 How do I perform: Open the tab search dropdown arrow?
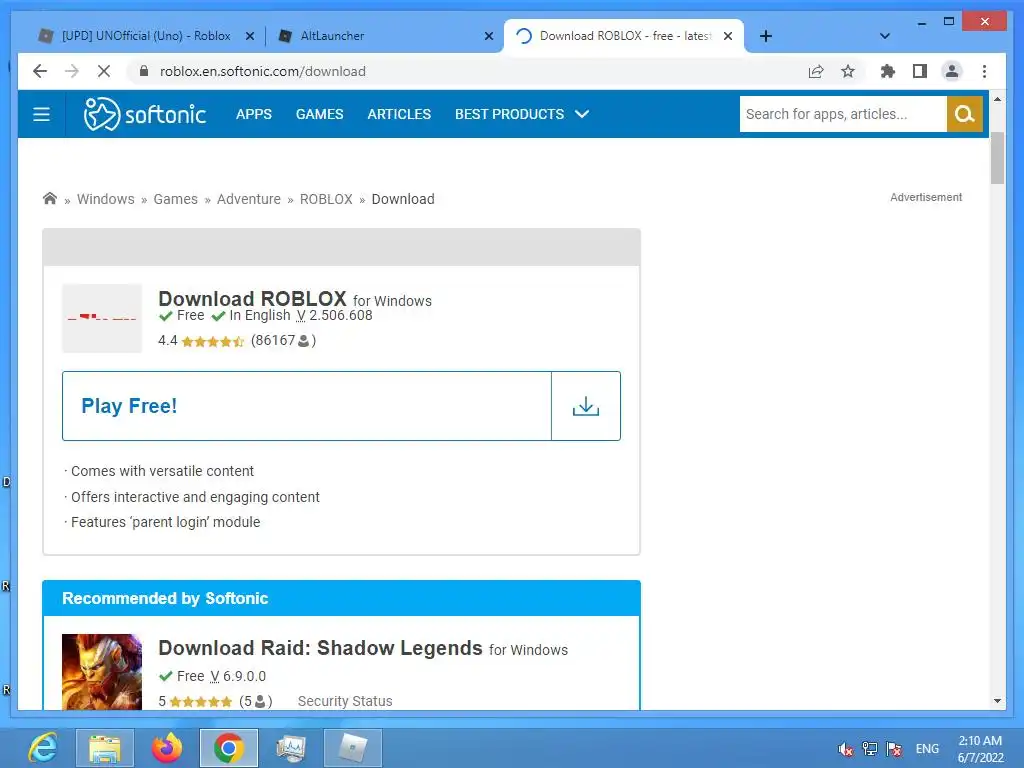(x=885, y=36)
